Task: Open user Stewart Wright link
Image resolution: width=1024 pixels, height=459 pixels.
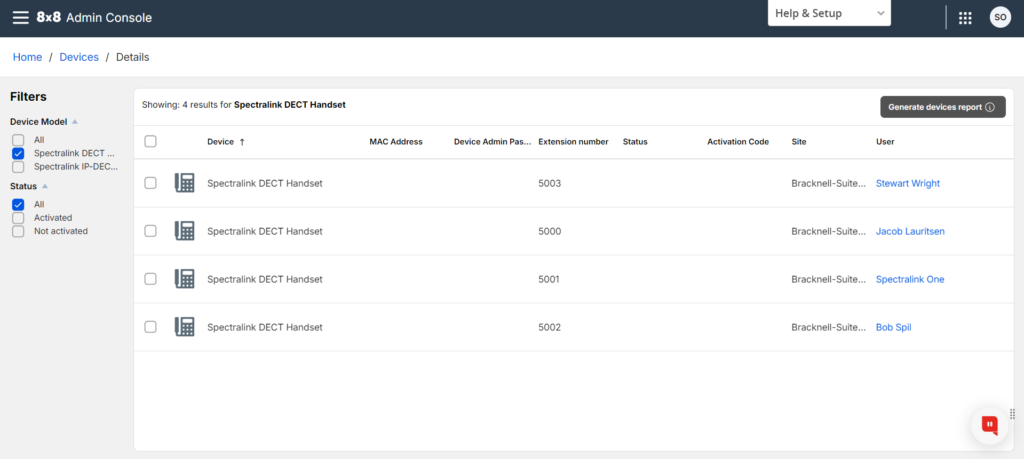Action: tap(908, 183)
